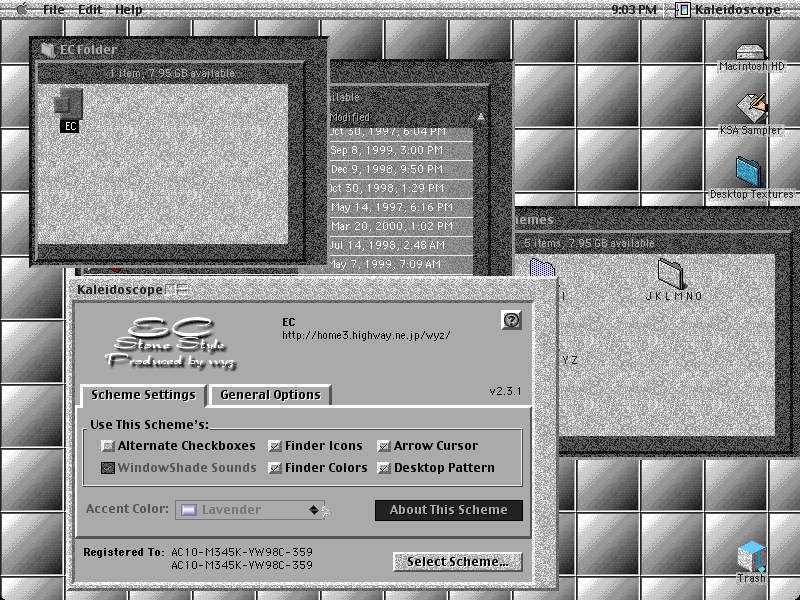Toggle the WindowShade Sounds checkbox

point(107,468)
